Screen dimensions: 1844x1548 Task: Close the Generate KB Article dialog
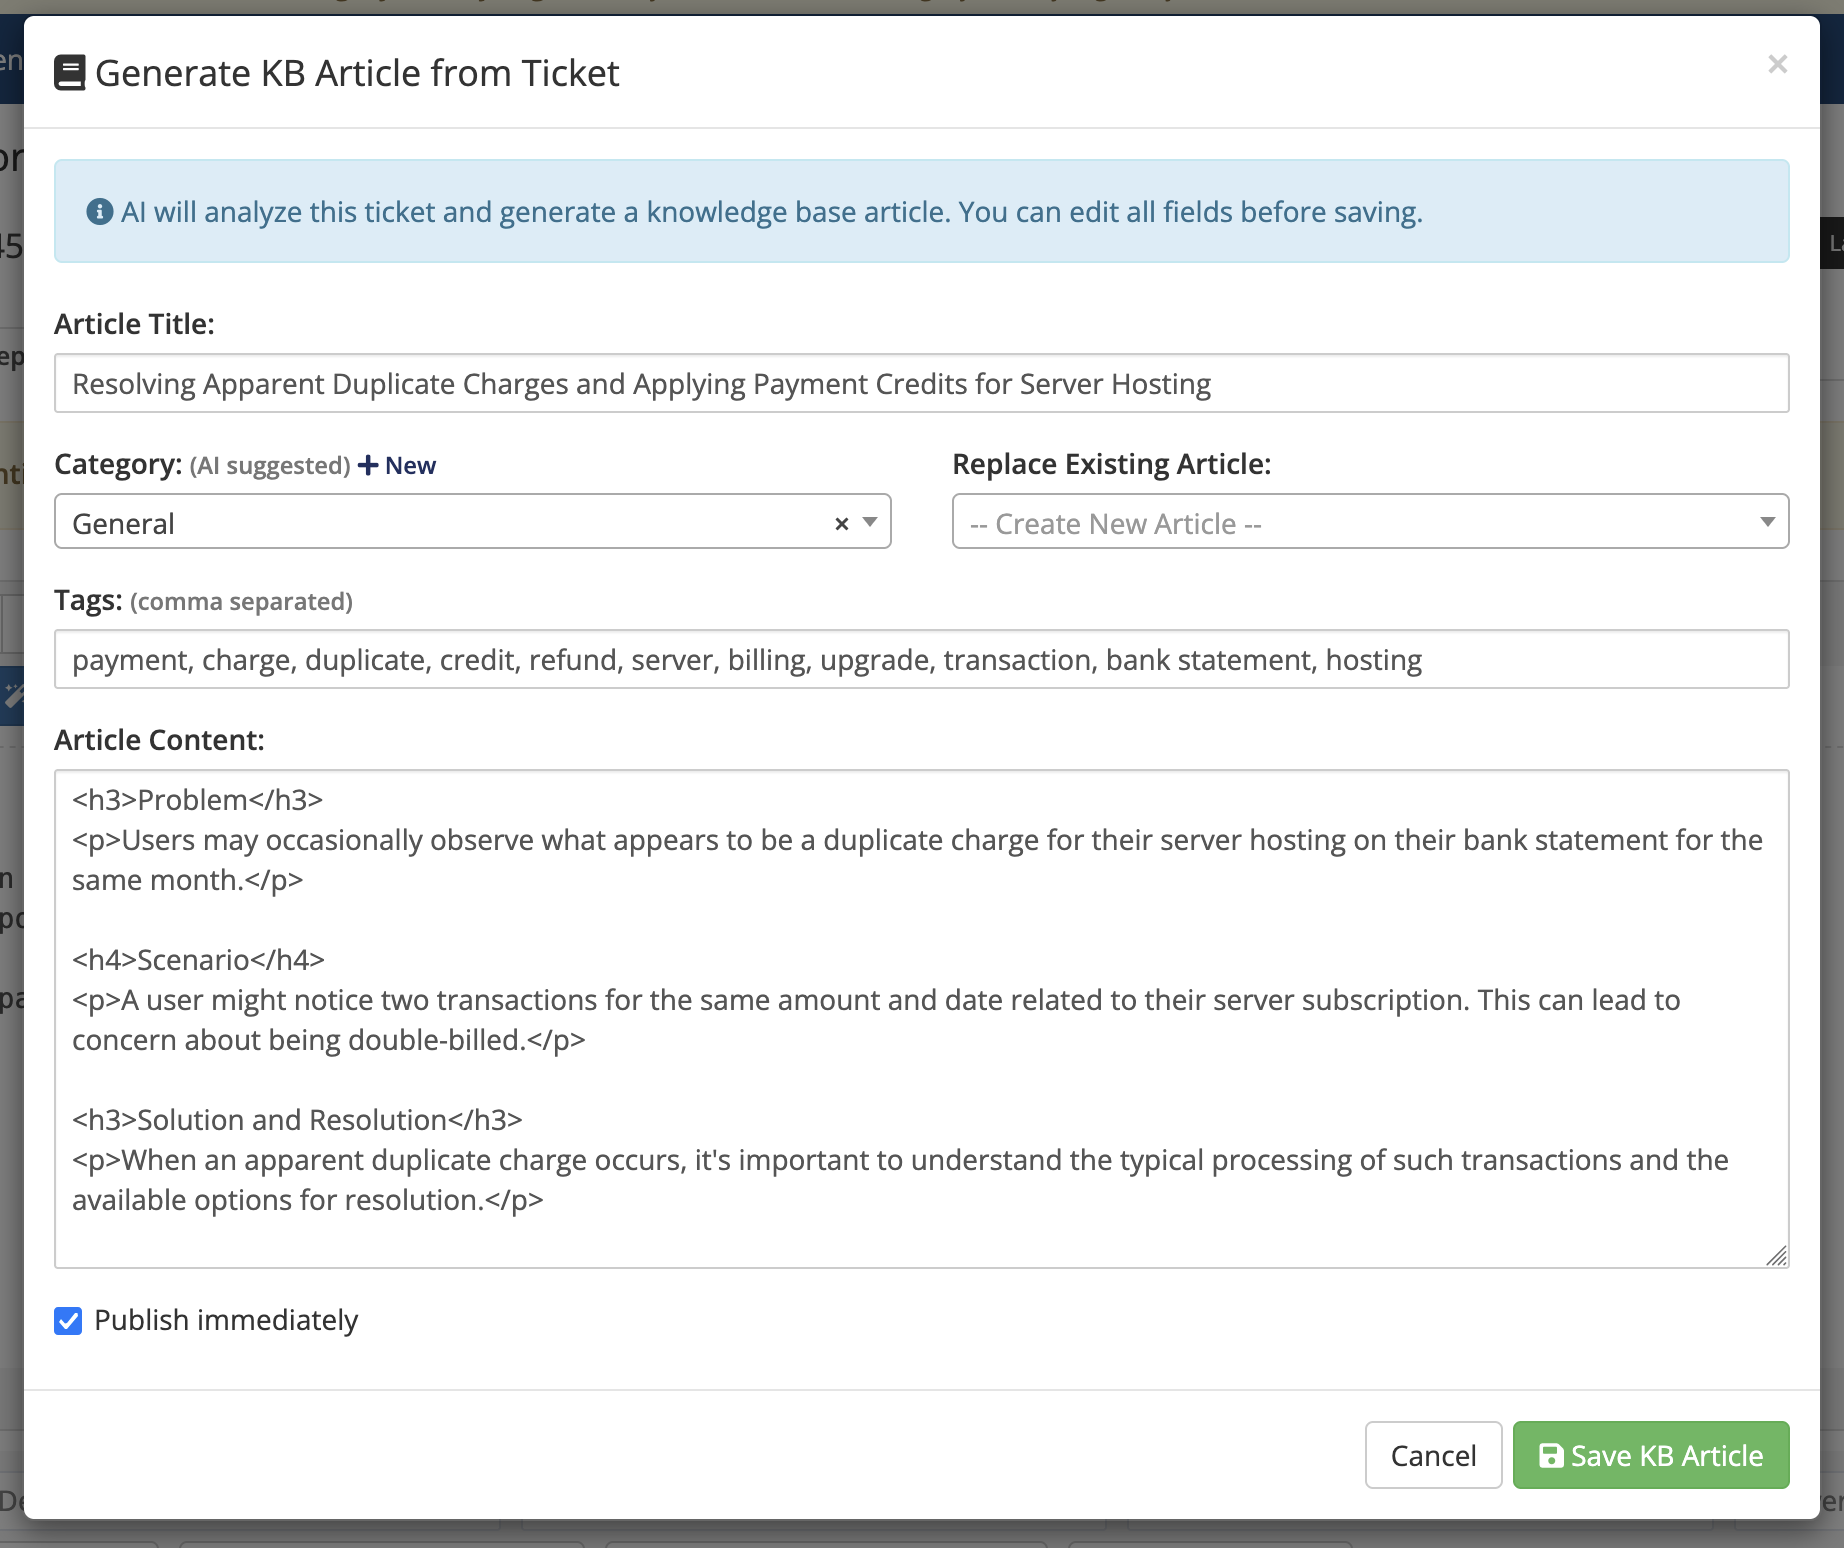pos(1777,65)
